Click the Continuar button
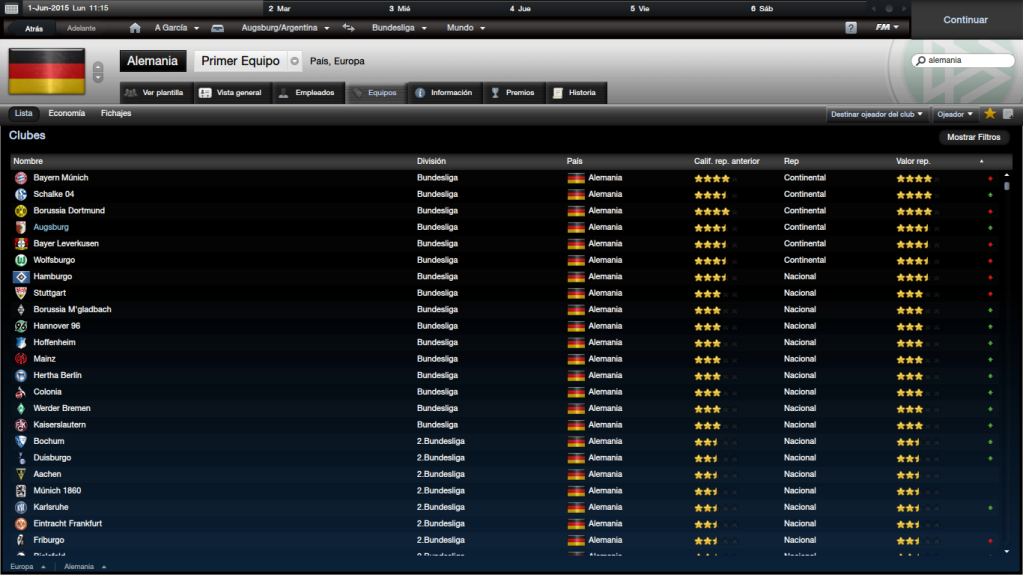Screen dimensions: 1023x575 pos(966,20)
